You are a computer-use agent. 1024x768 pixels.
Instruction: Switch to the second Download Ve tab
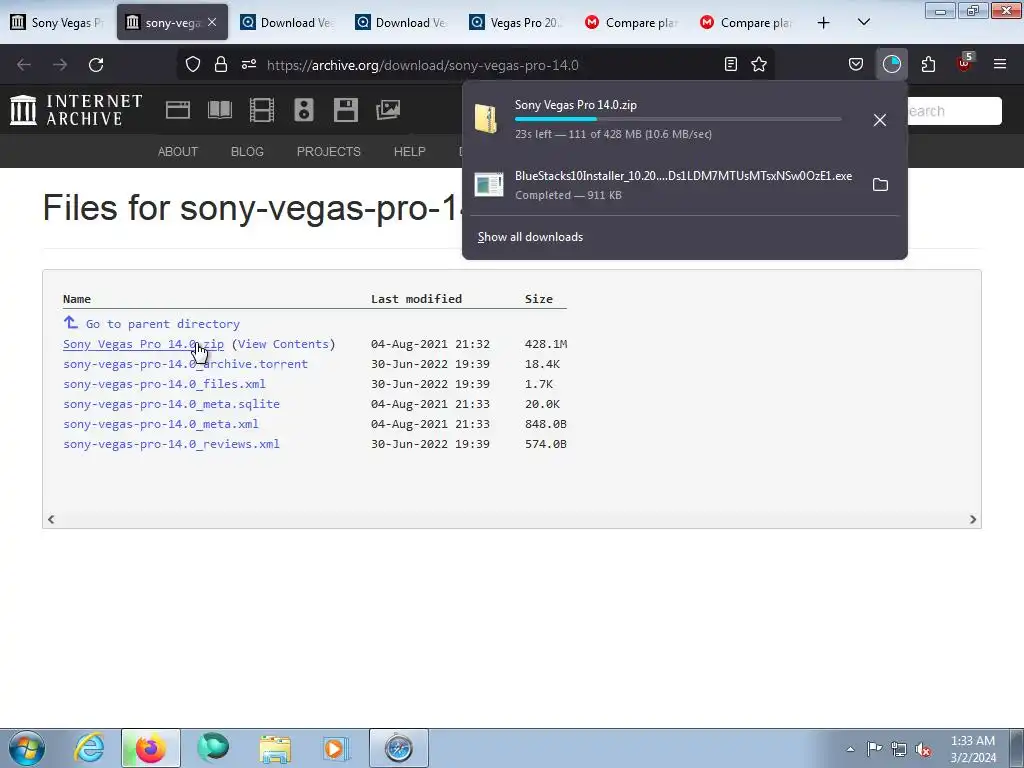(402, 22)
